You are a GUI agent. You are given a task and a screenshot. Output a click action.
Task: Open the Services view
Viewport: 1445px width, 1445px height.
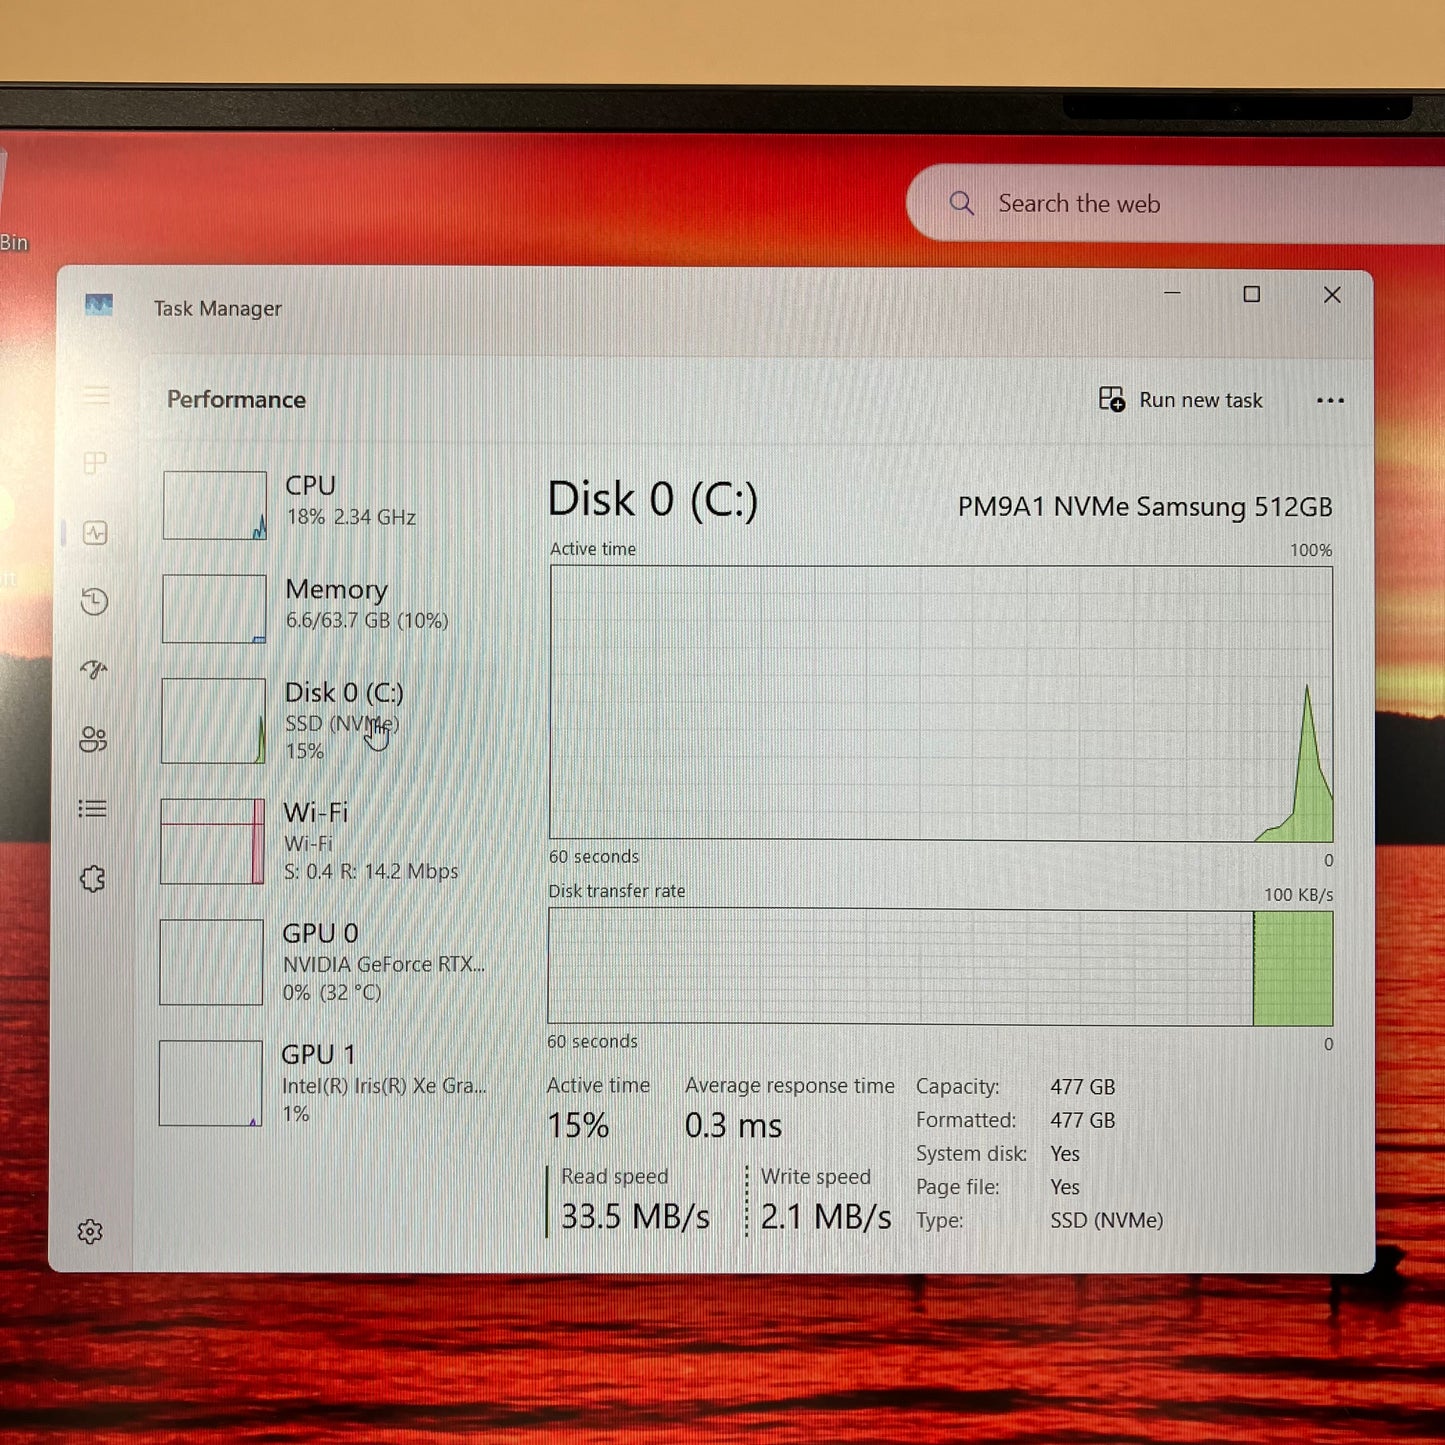point(95,878)
